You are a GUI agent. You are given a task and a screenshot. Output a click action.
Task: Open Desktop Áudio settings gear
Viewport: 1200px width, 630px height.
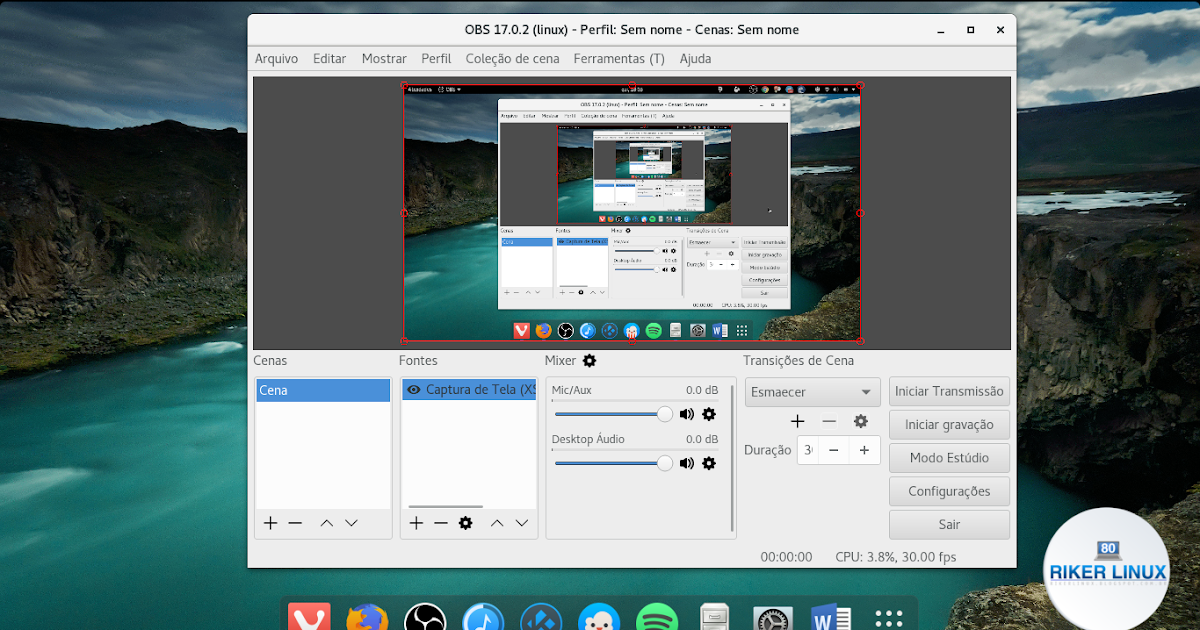tap(709, 463)
